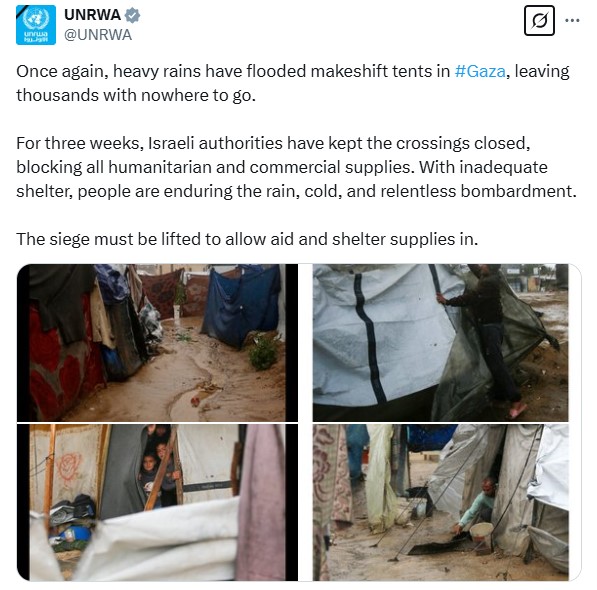Open photo of children peeking from tent
The height and width of the screenshot is (590, 597).
point(157,502)
